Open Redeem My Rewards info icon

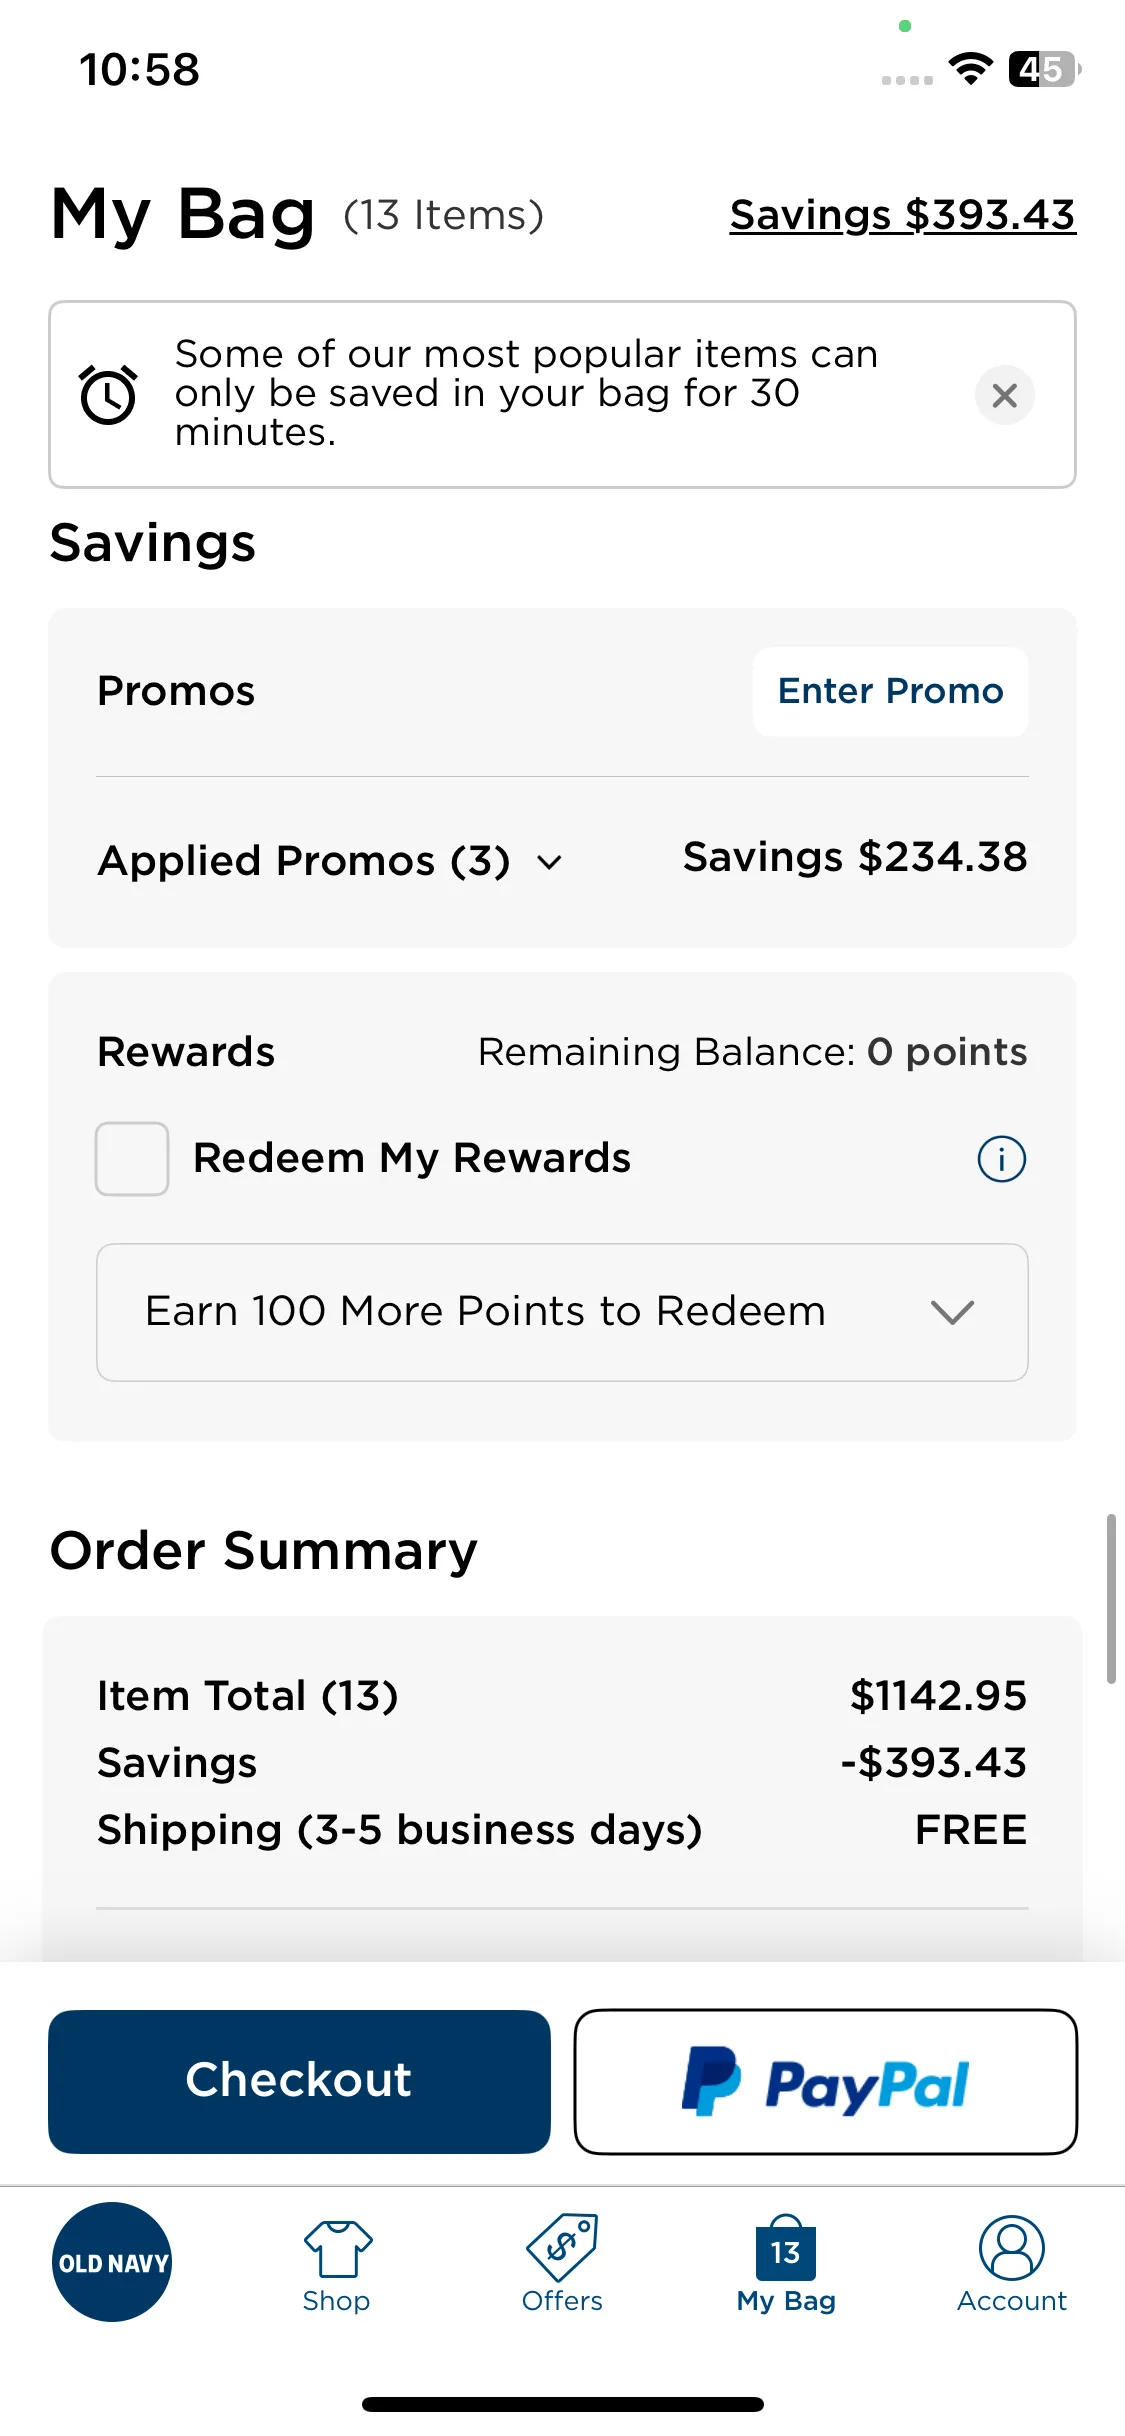(1001, 1159)
